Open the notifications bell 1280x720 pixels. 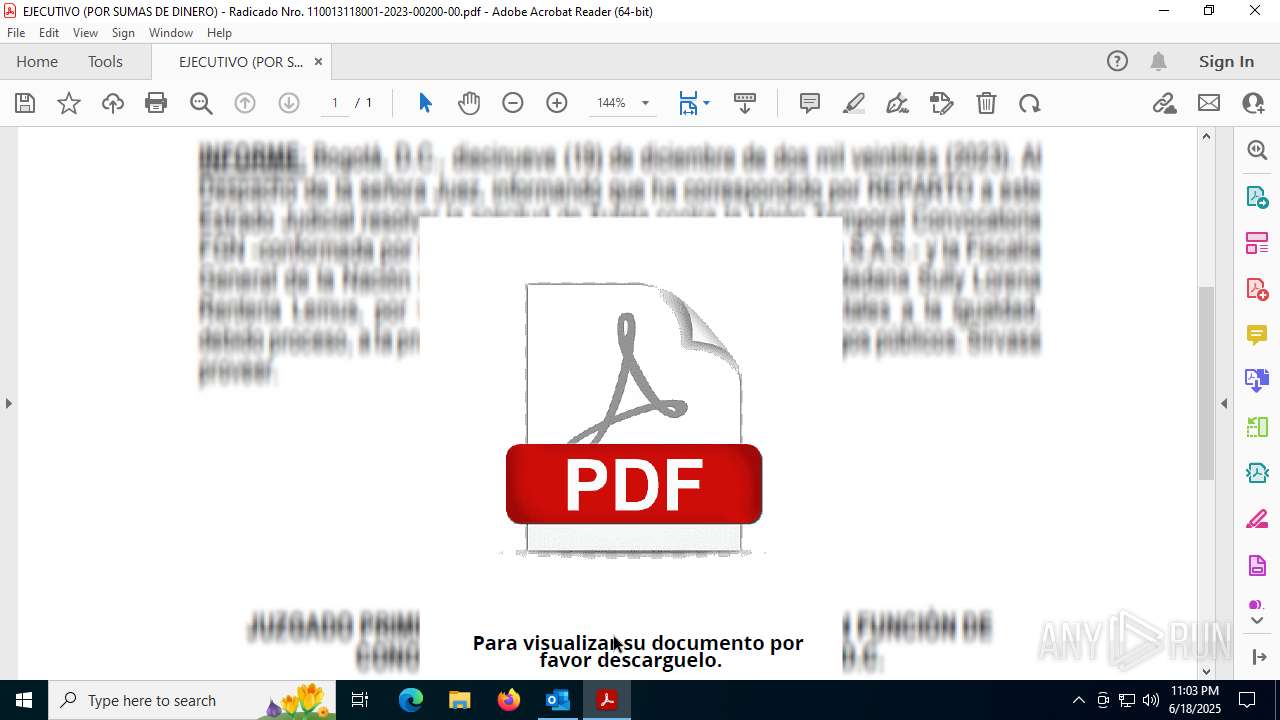tap(1158, 61)
